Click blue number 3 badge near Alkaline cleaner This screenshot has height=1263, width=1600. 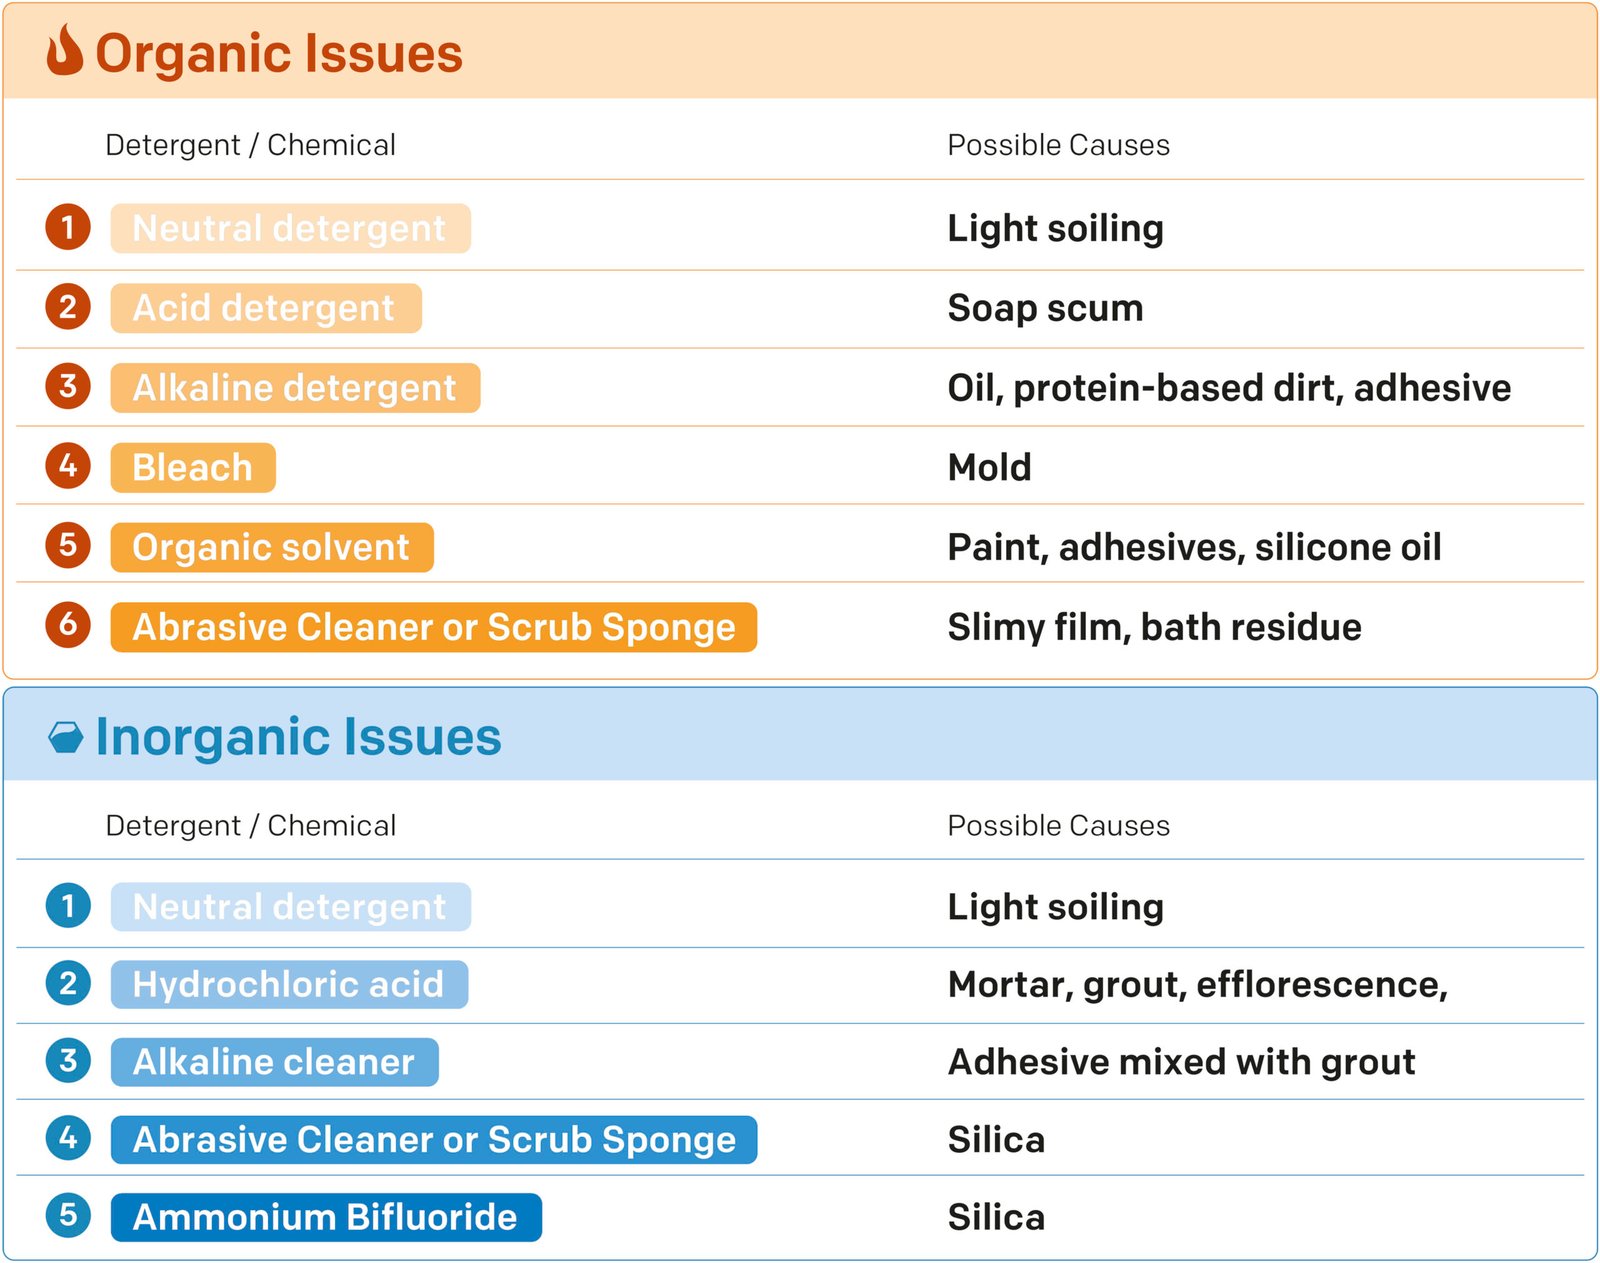[x=68, y=1060]
